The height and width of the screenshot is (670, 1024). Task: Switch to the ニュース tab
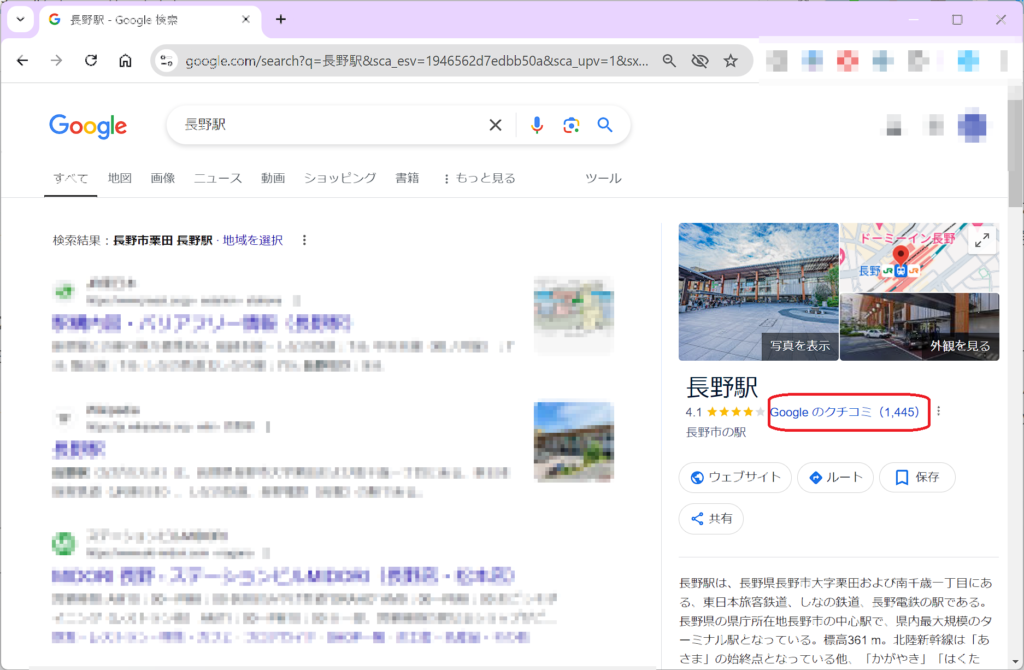coord(218,178)
